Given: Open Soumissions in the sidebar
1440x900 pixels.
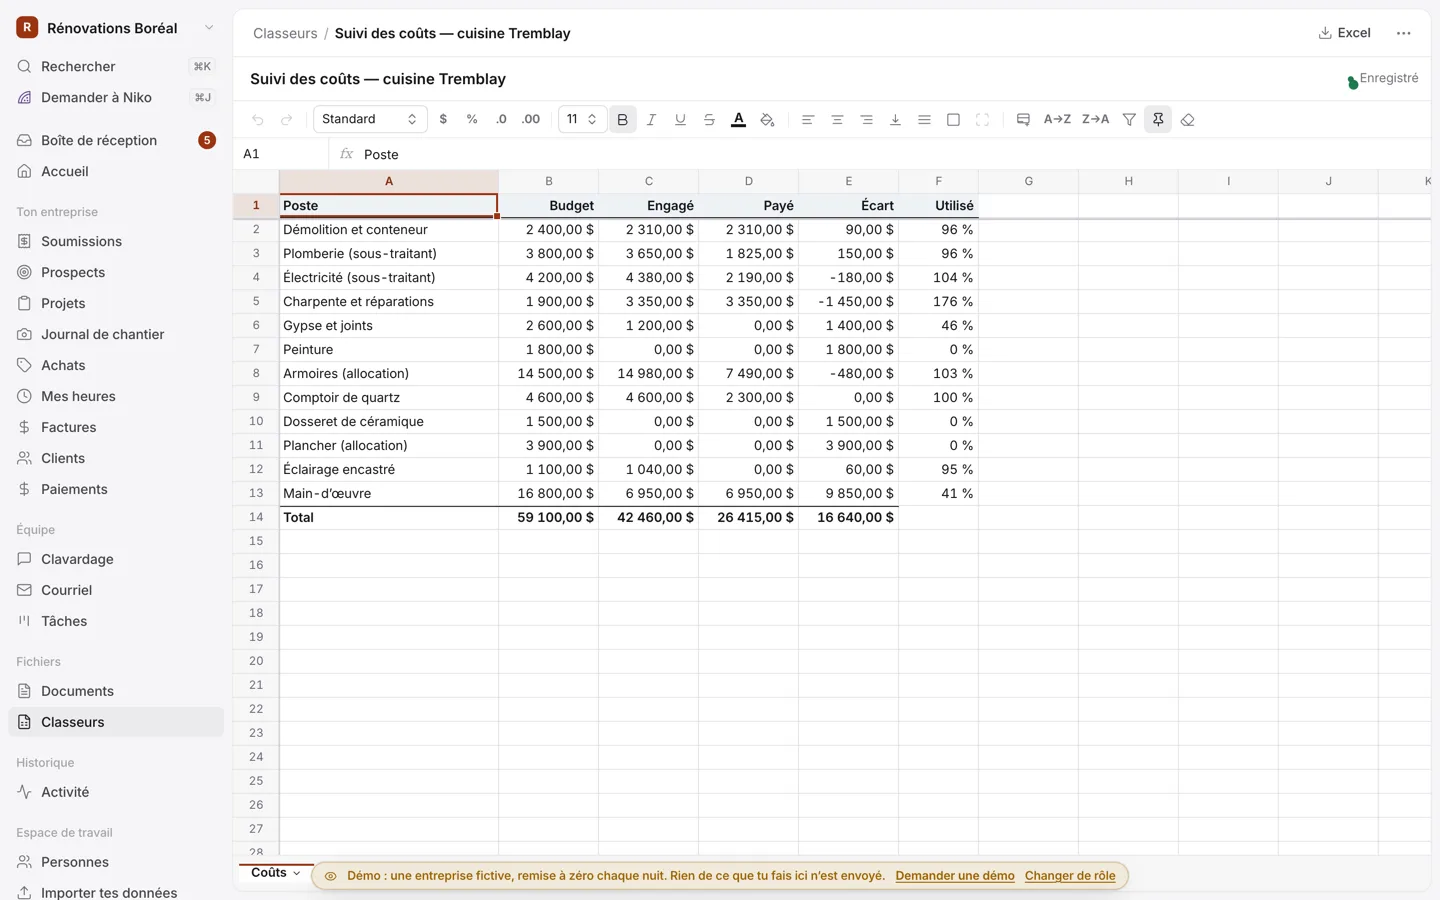Looking at the screenshot, I should (116, 241).
